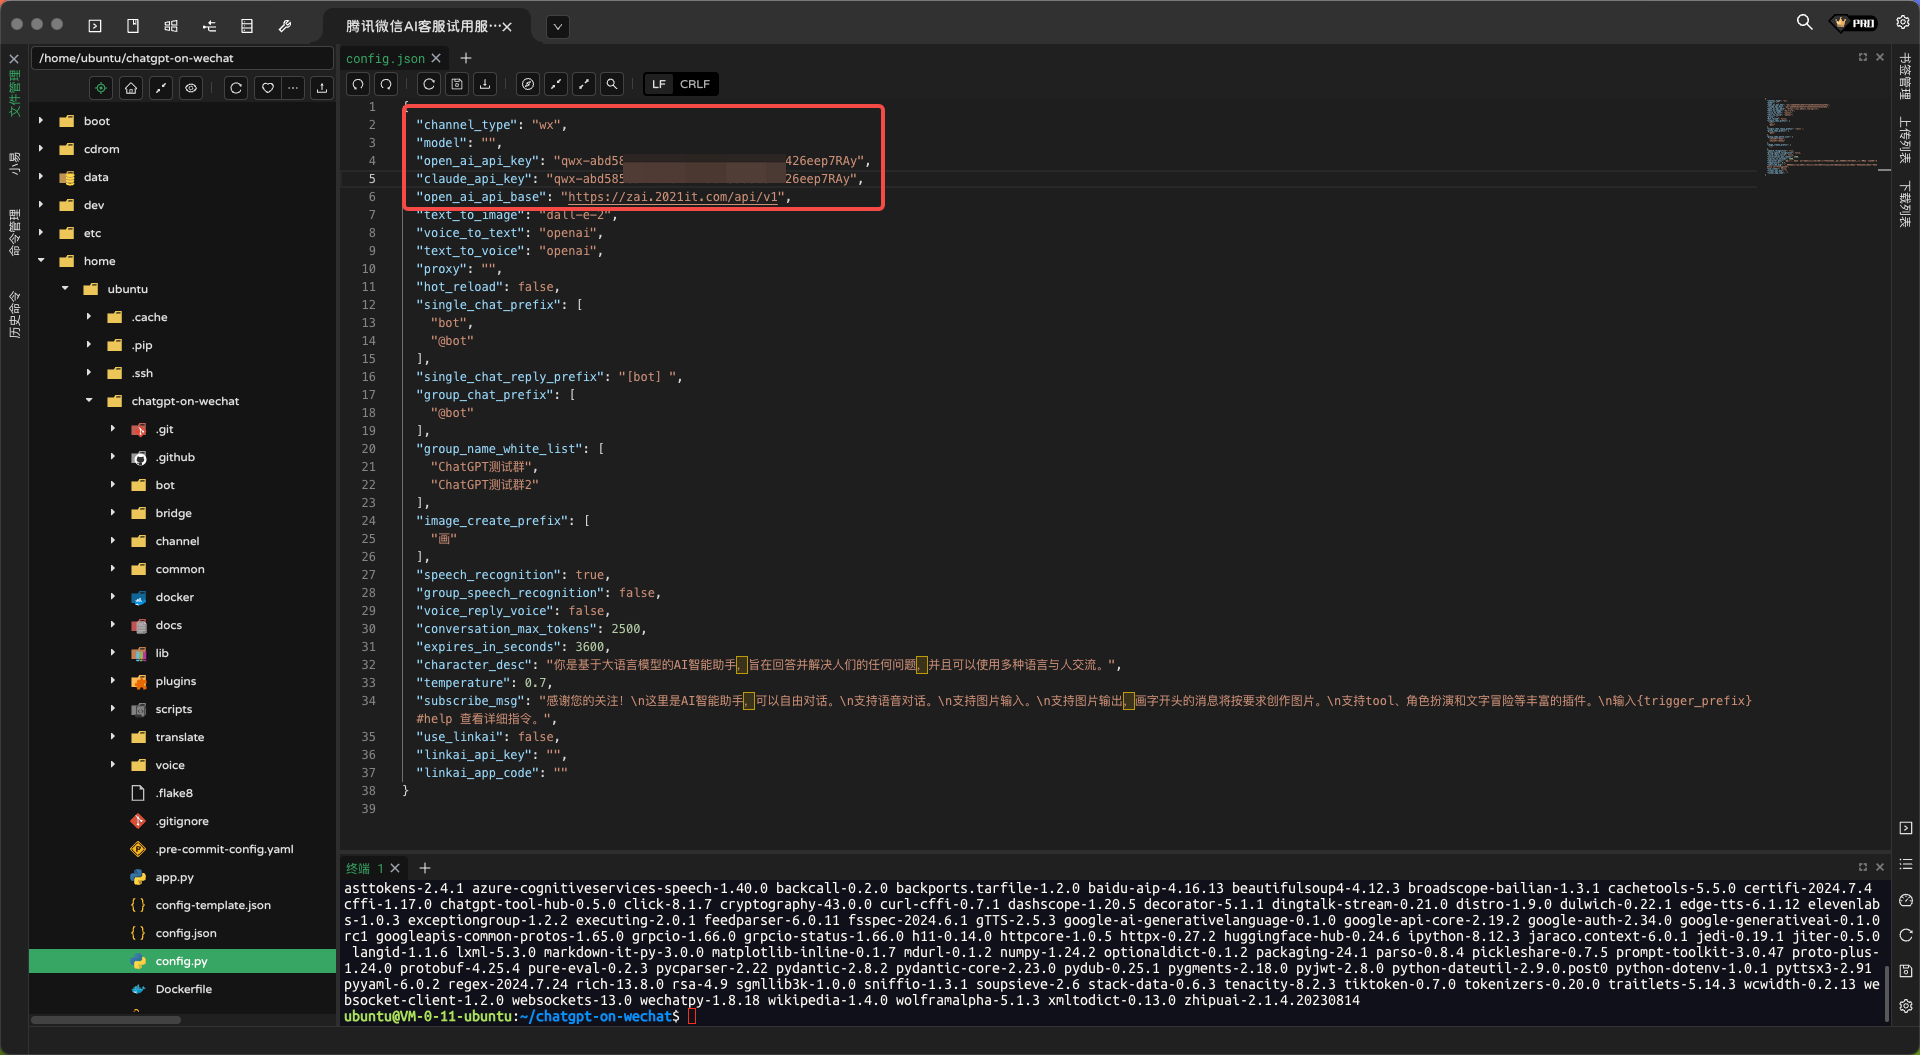
Task: Select the config.json editor tab
Action: [385, 58]
